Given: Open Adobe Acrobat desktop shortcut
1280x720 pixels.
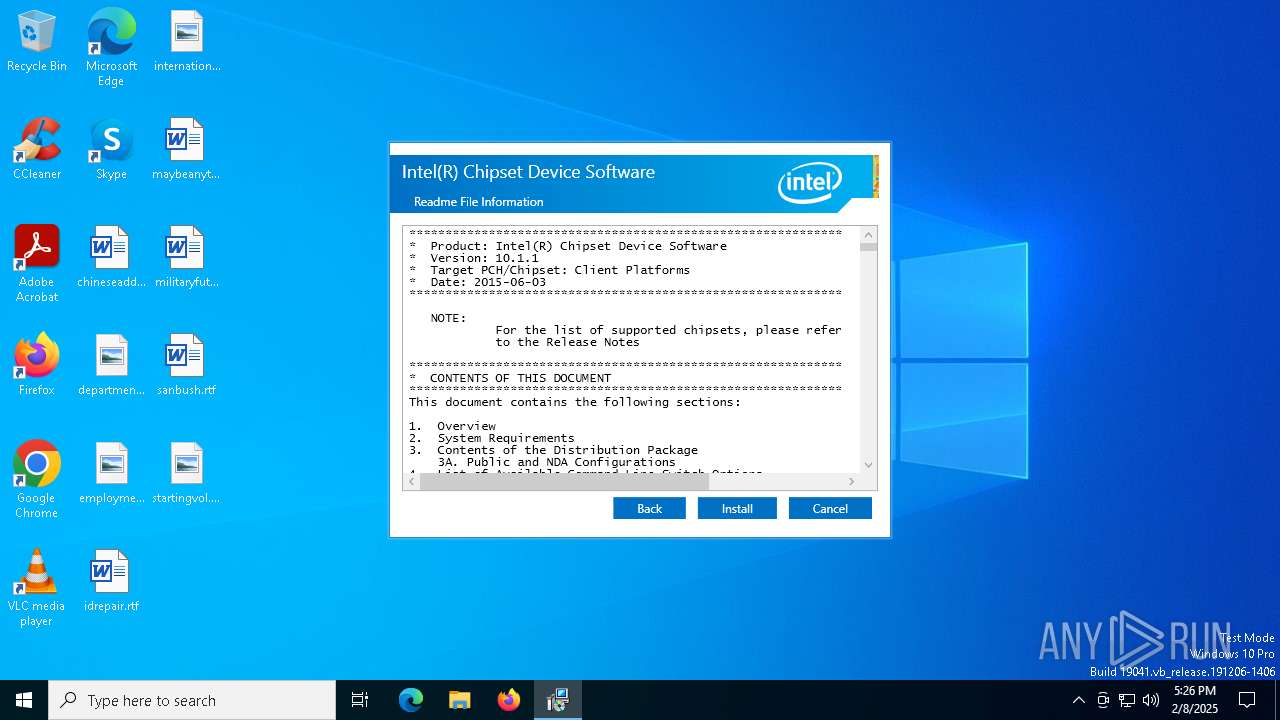Looking at the screenshot, I should [37, 264].
